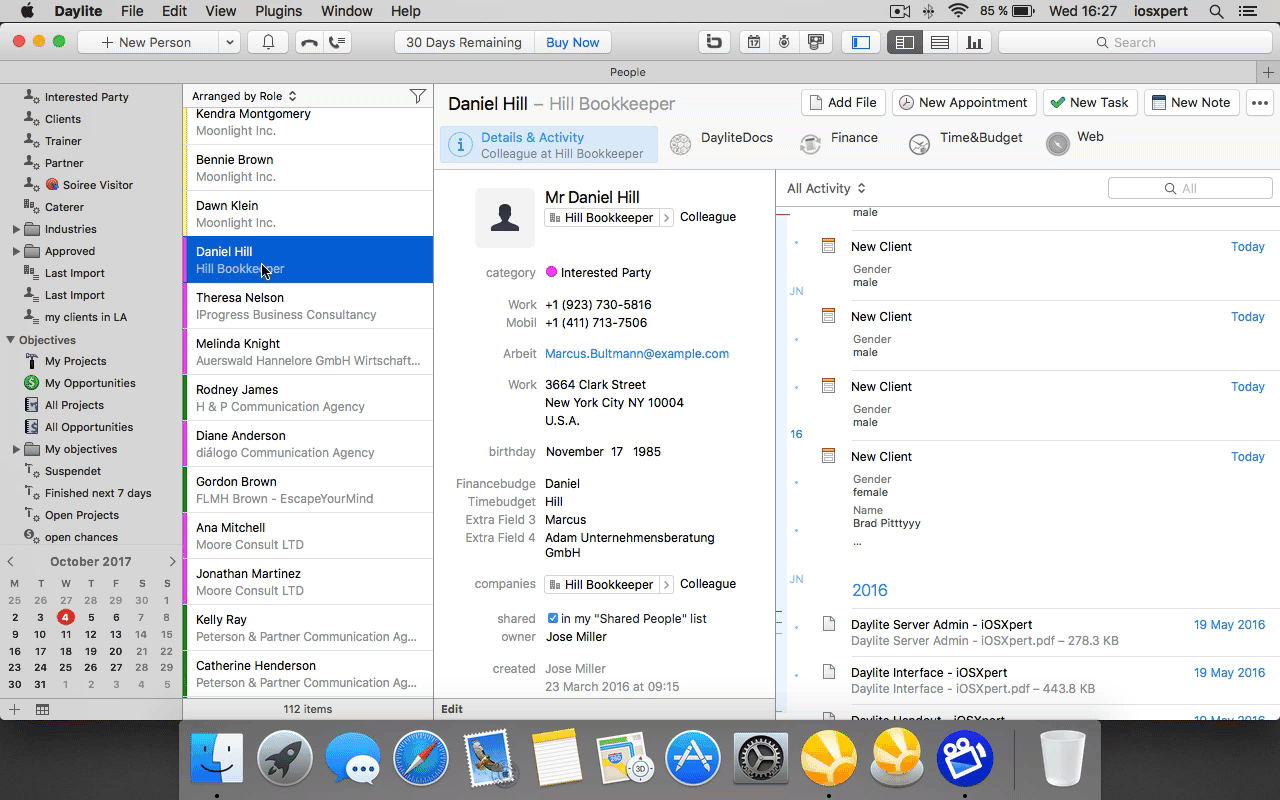Viewport: 1280px width, 800px height.
Task: Open the calendar icon in the toolbar
Action: coord(754,42)
